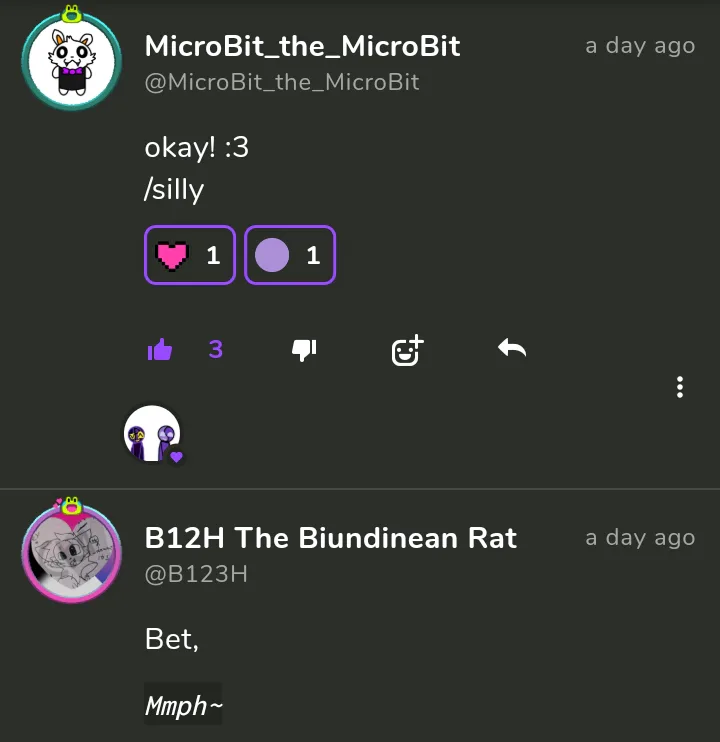Open the add reaction emoji picker
720x742 pixels.
[407, 350]
